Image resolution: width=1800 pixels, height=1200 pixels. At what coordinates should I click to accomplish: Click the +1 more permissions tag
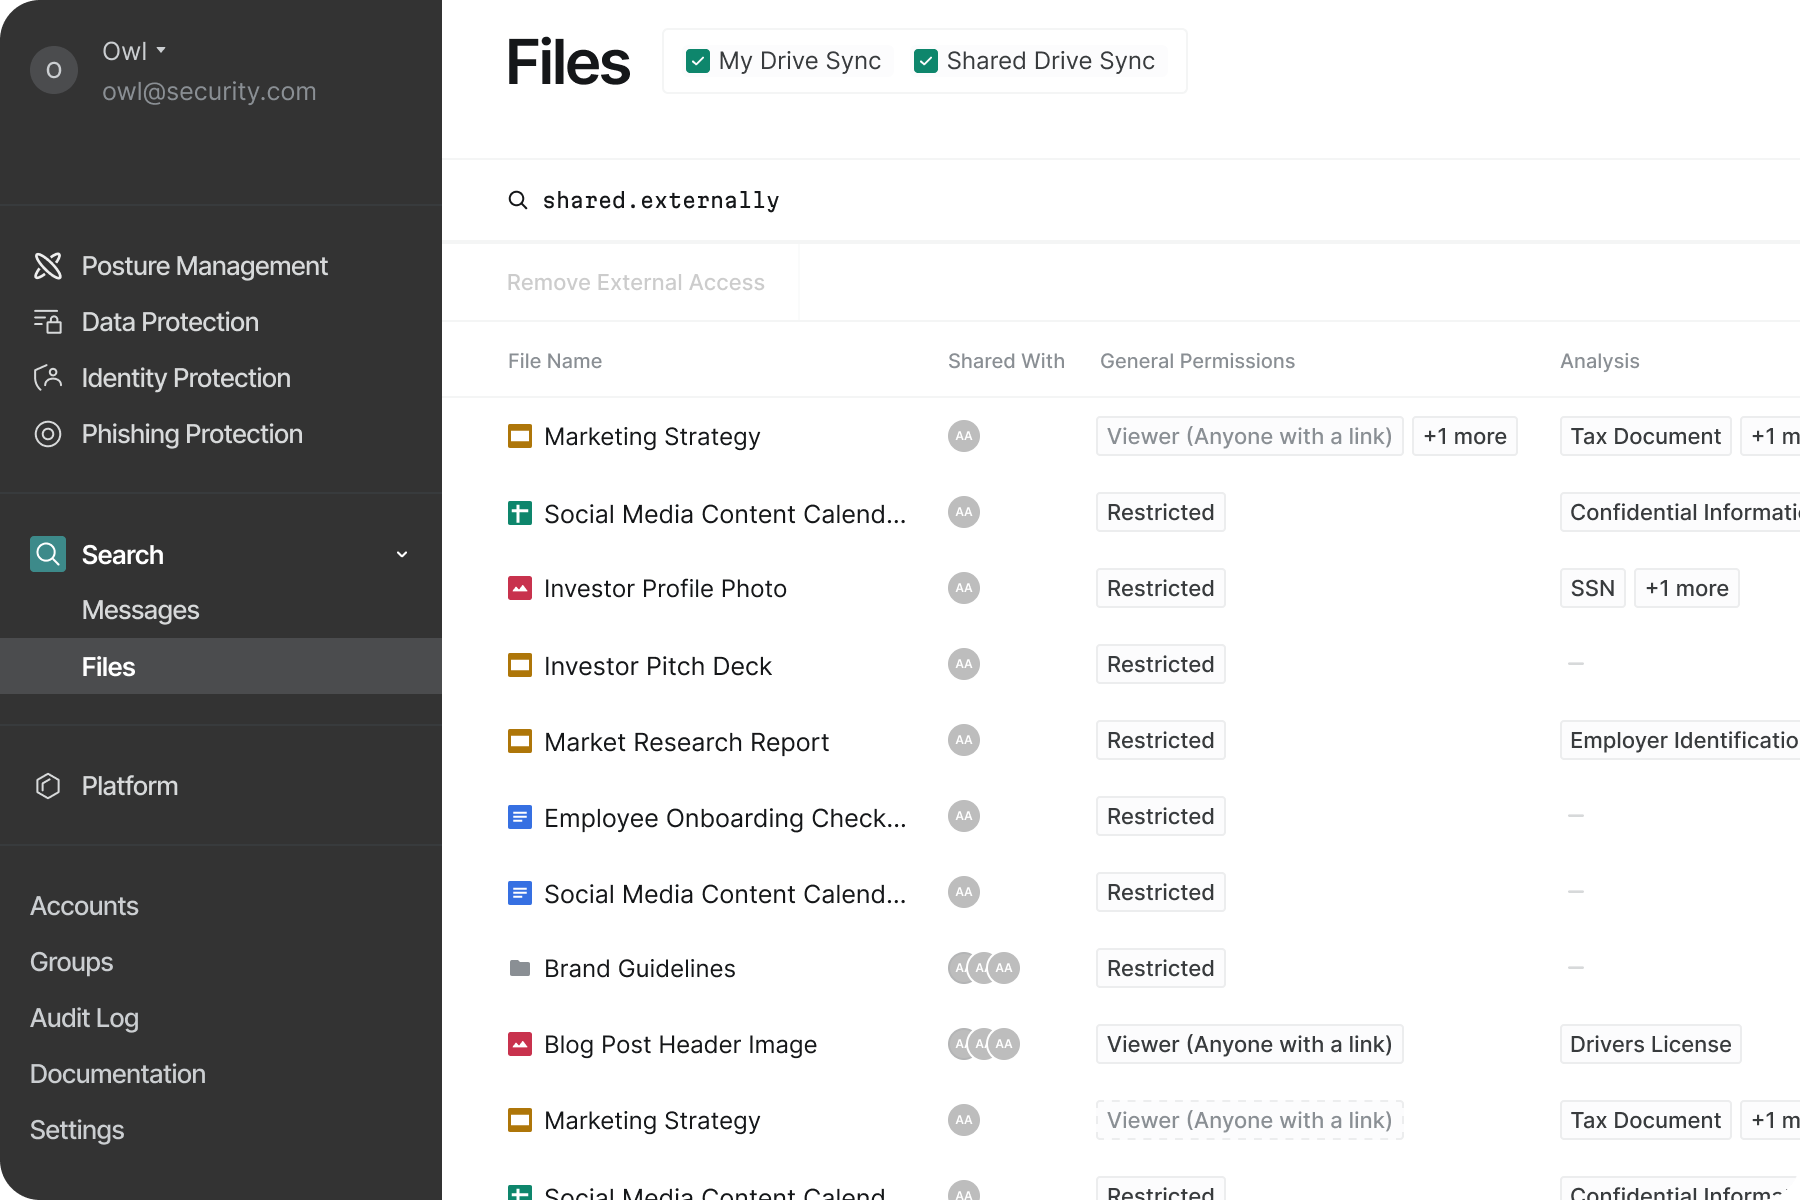click(1465, 436)
